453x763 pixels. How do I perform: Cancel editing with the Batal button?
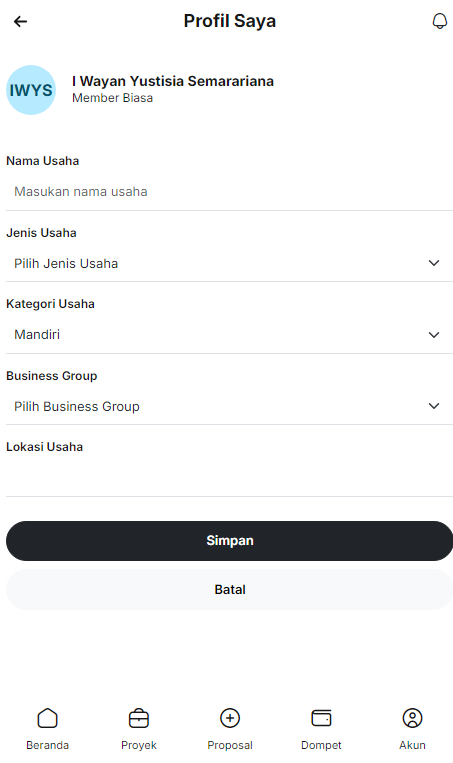tap(230, 590)
